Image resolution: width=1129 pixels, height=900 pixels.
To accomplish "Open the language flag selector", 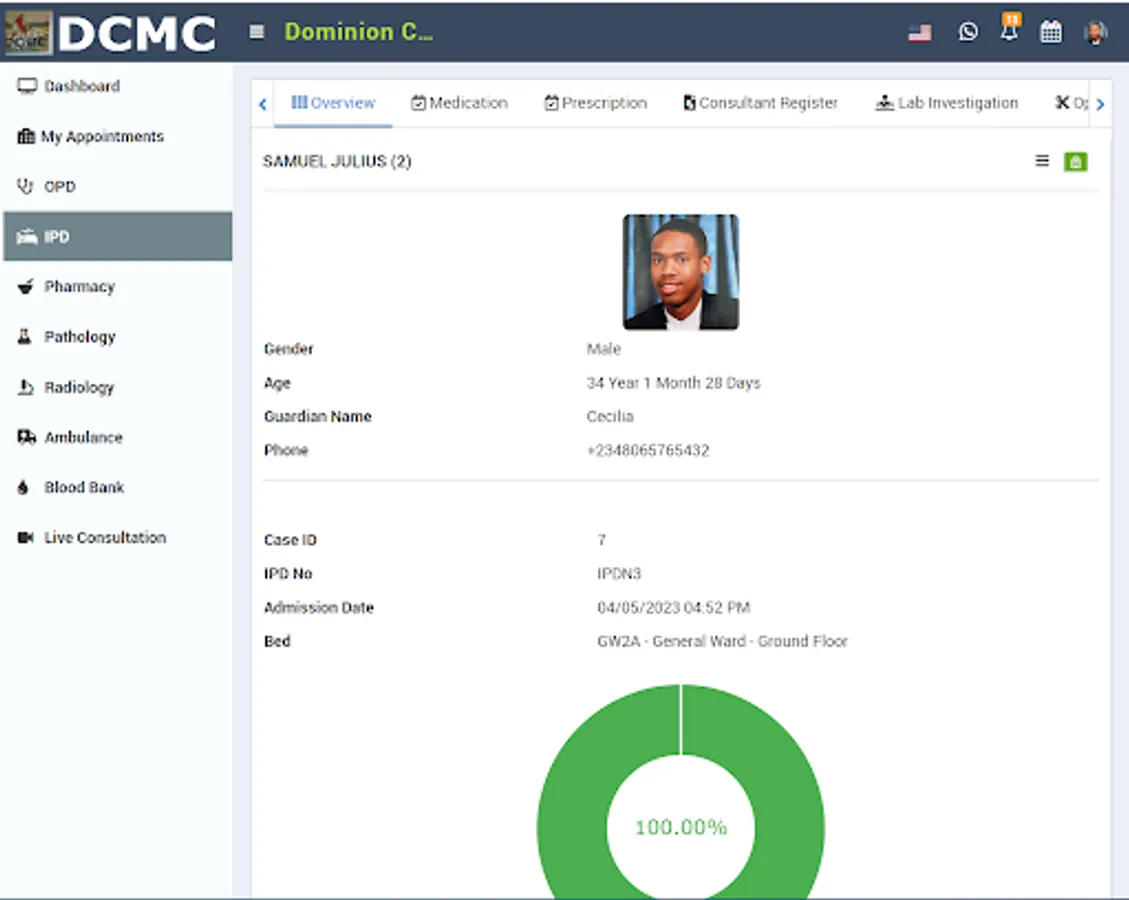I will [919, 32].
